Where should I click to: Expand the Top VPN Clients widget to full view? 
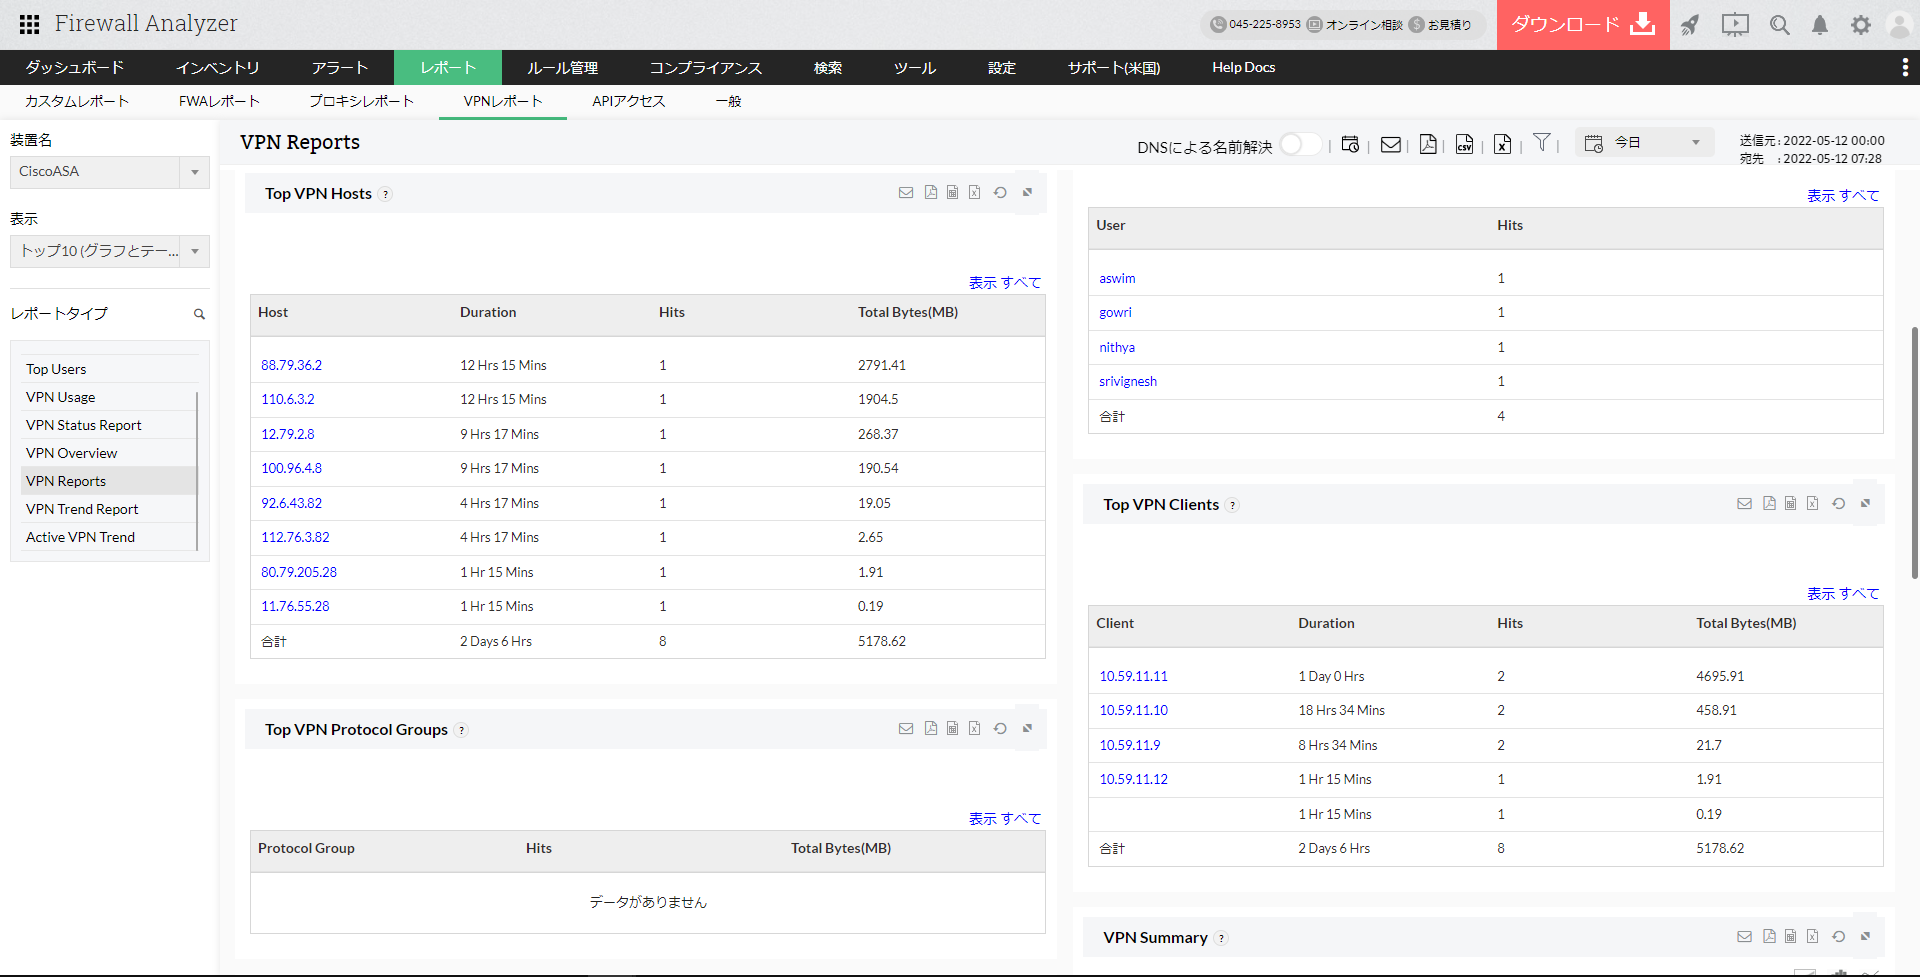click(1865, 504)
